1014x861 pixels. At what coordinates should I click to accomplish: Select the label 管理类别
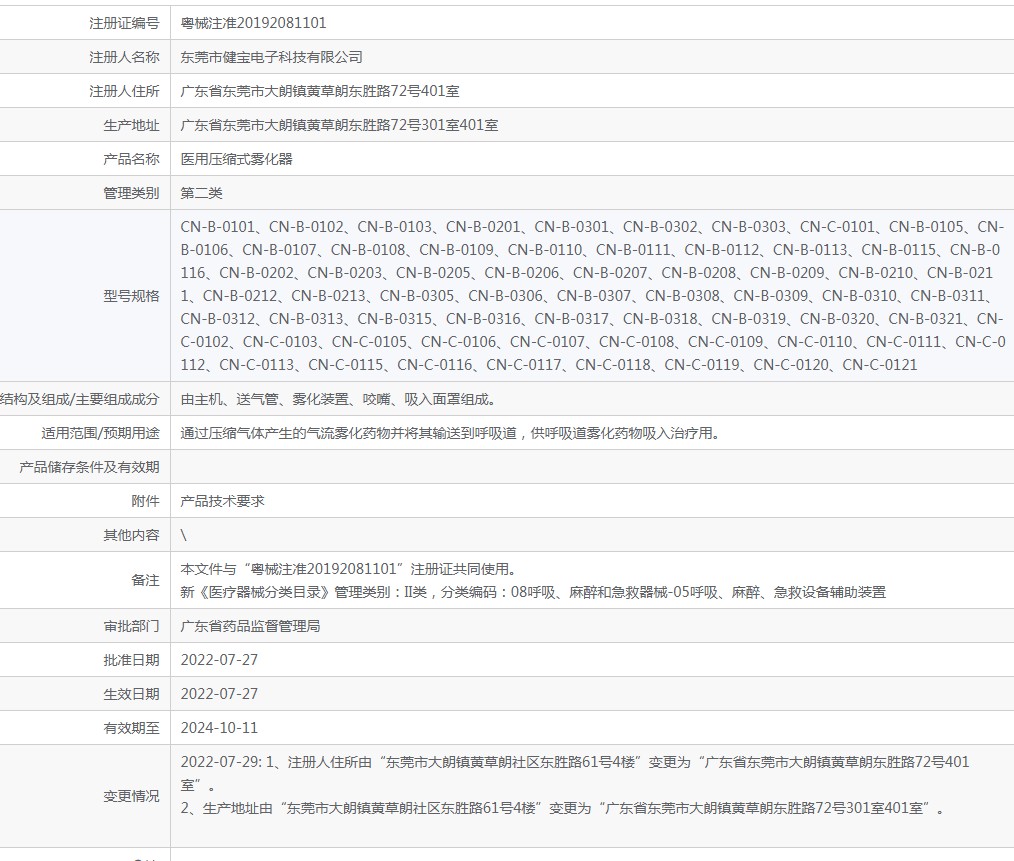click(x=131, y=193)
